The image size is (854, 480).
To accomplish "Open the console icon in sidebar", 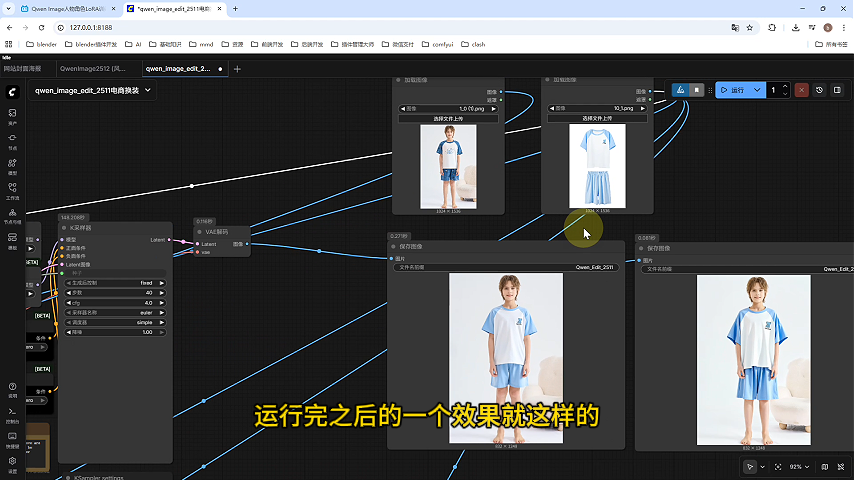I will click(12, 415).
